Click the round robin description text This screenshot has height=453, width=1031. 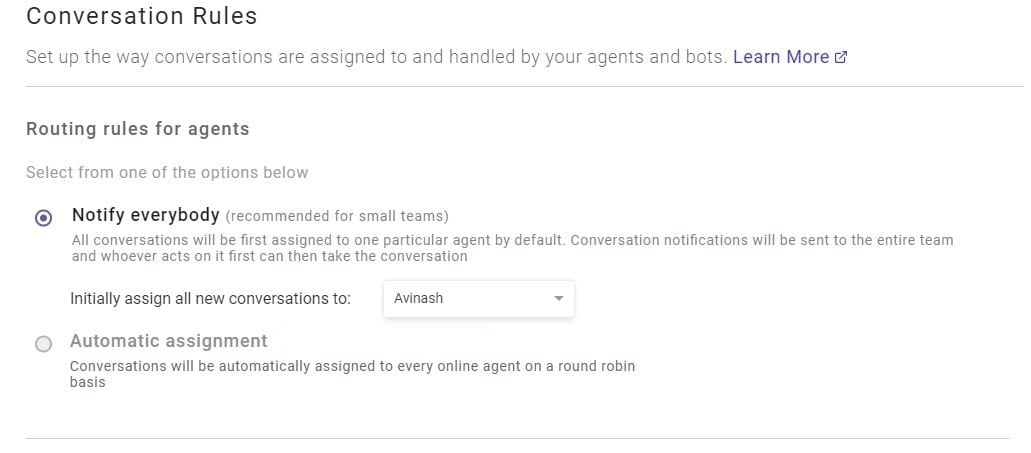tap(352, 373)
